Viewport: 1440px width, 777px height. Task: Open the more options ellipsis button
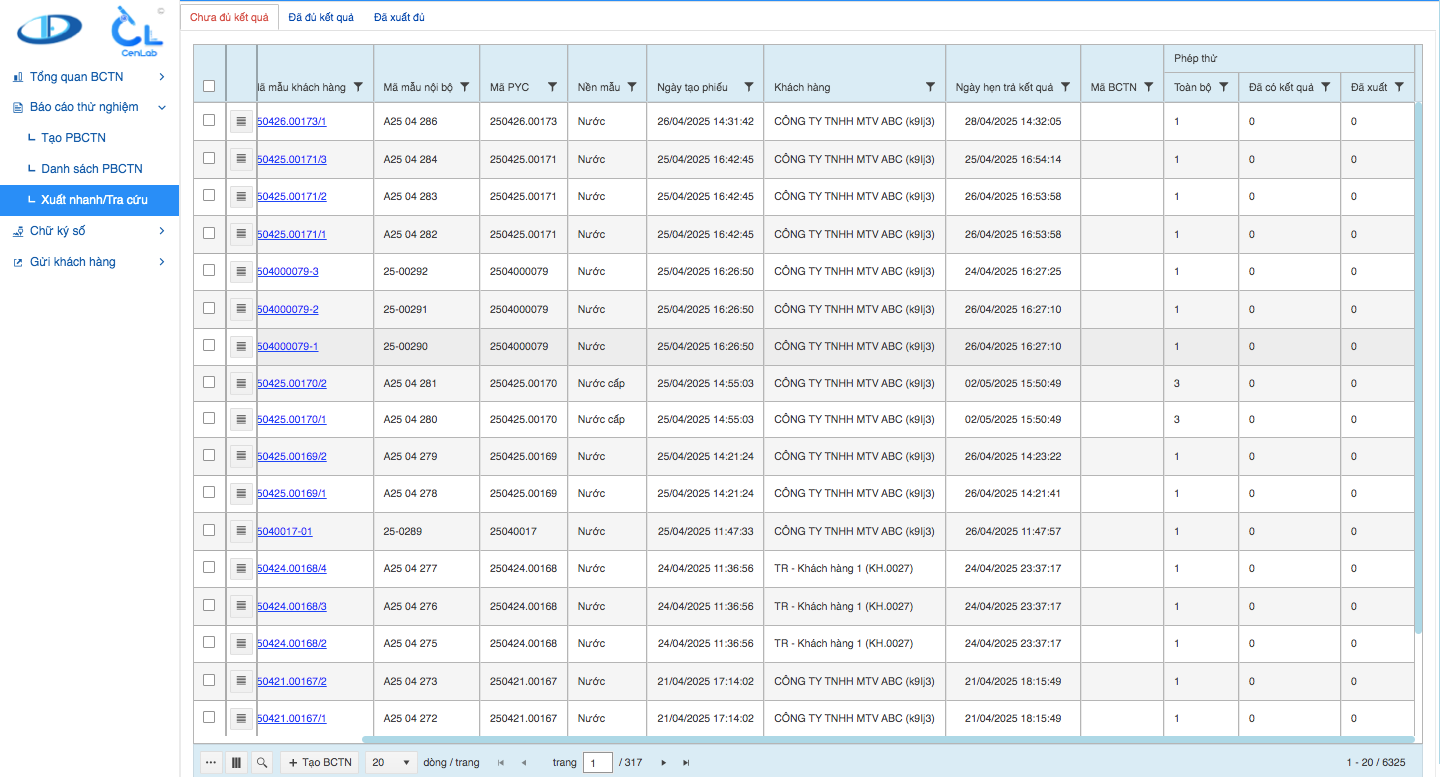[211, 762]
